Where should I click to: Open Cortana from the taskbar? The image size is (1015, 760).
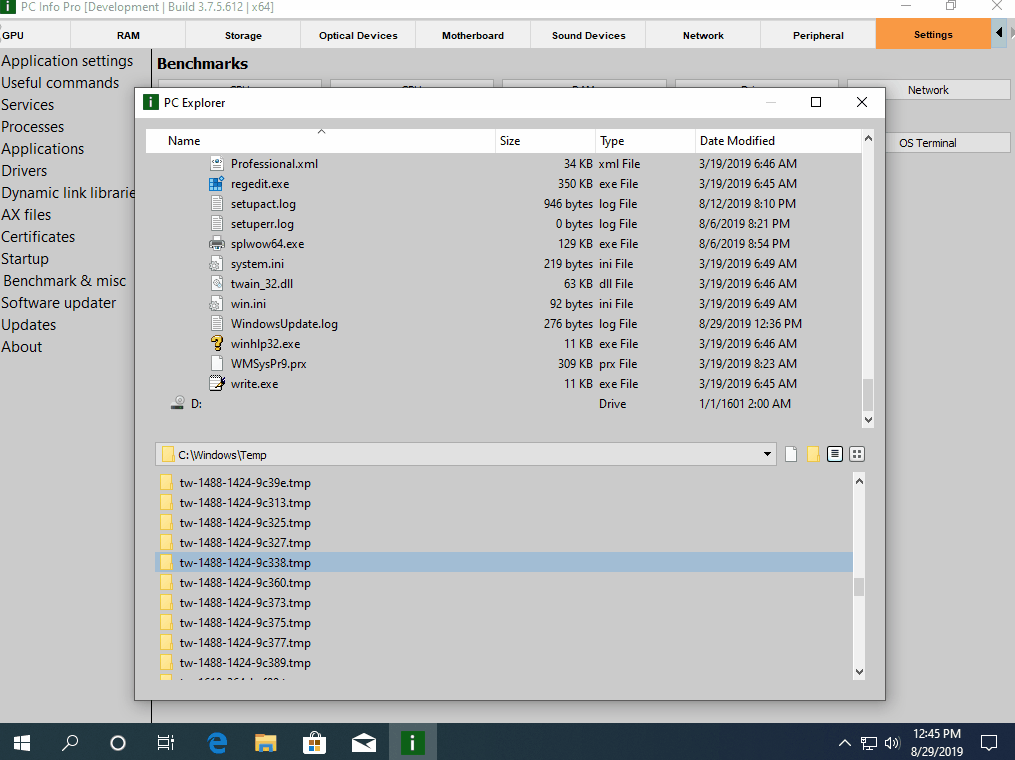[118, 742]
